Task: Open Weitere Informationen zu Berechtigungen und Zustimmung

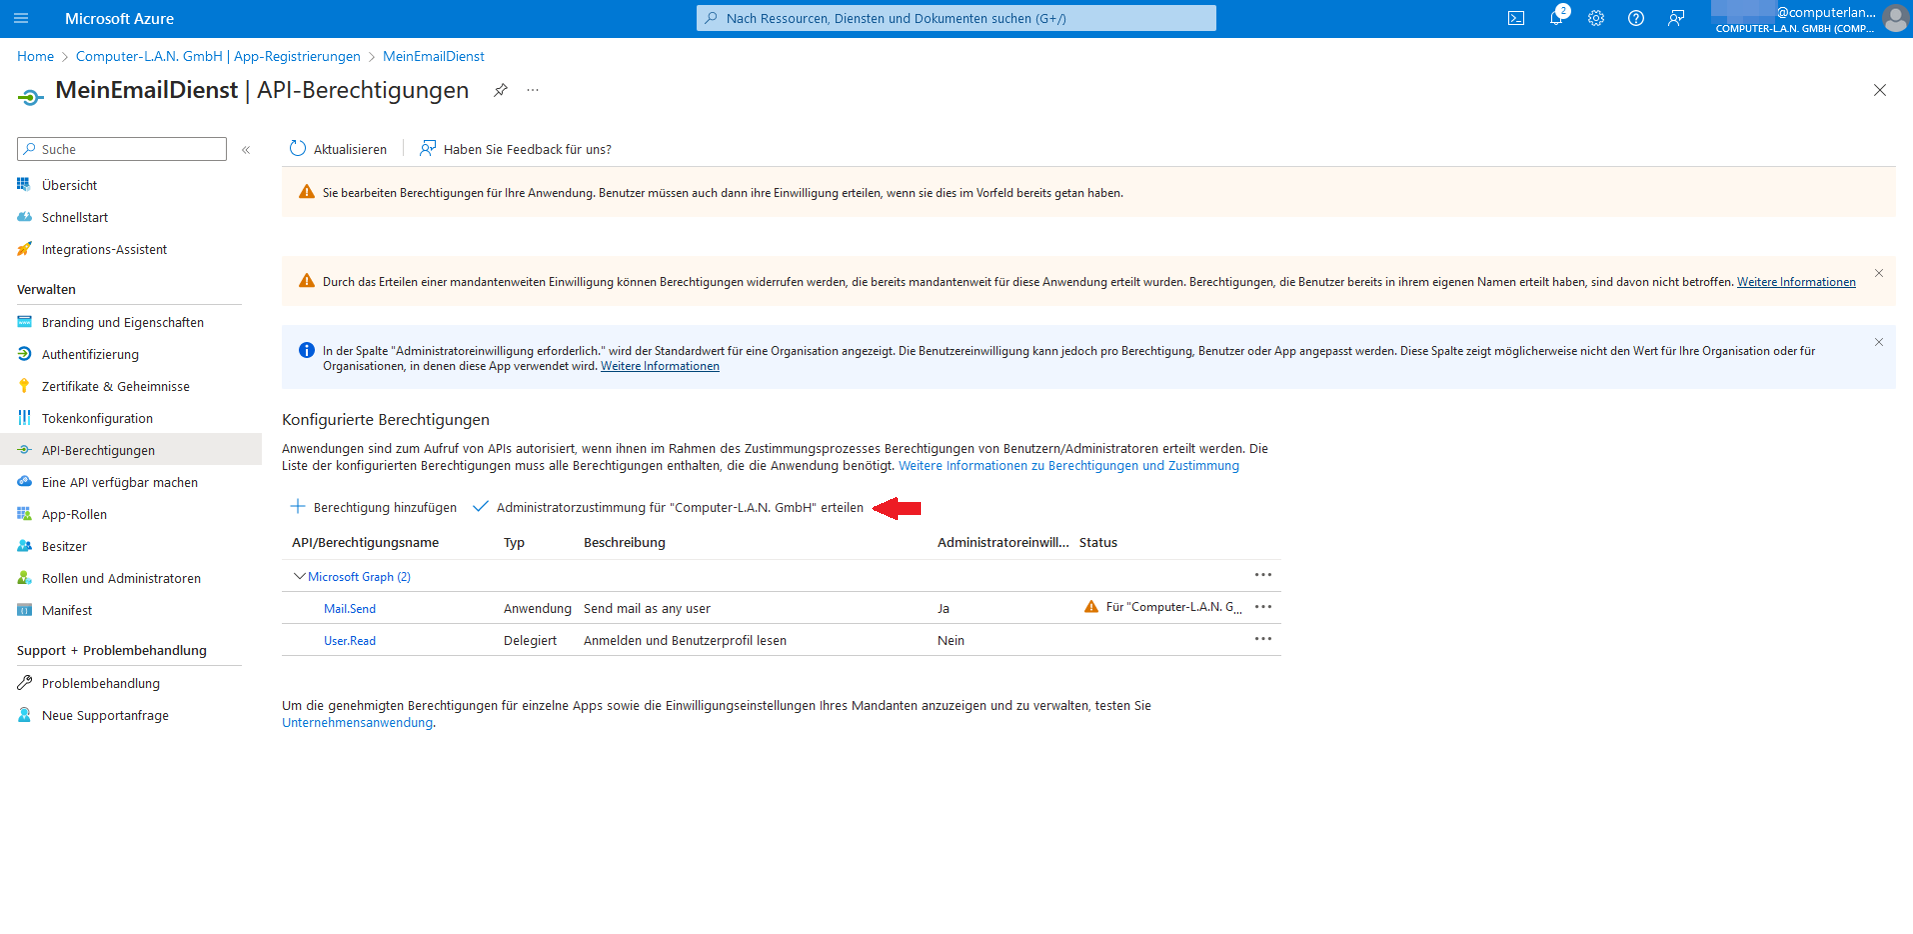Action: (x=1069, y=466)
